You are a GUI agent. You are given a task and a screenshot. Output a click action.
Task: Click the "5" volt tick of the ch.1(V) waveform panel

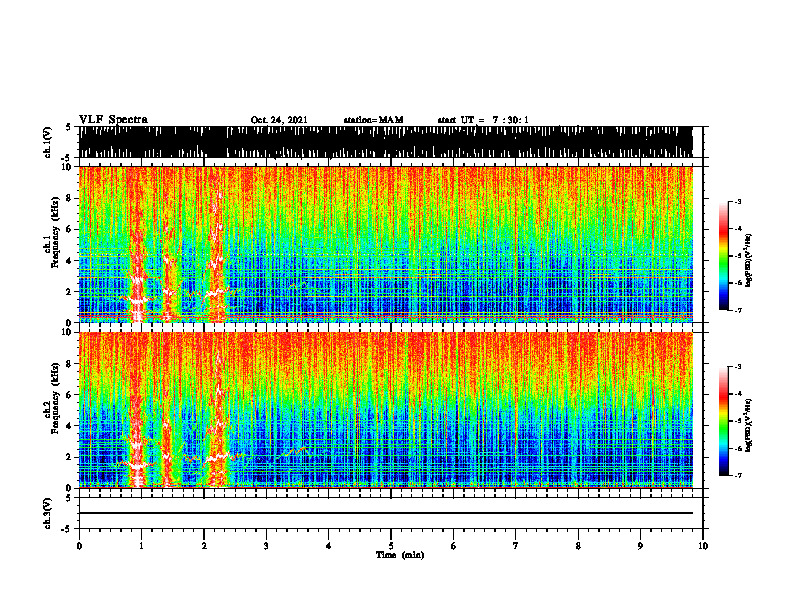pos(68,127)
